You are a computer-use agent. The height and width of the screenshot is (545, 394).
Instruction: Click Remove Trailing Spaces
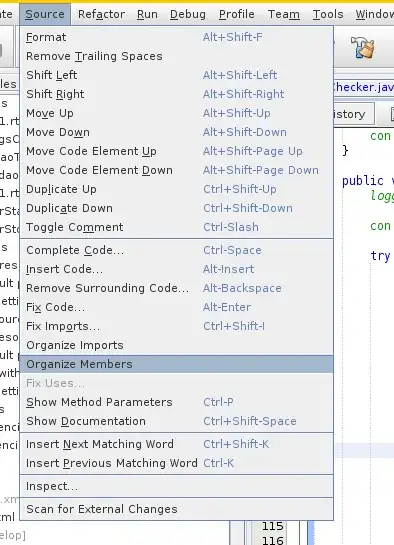177,56
